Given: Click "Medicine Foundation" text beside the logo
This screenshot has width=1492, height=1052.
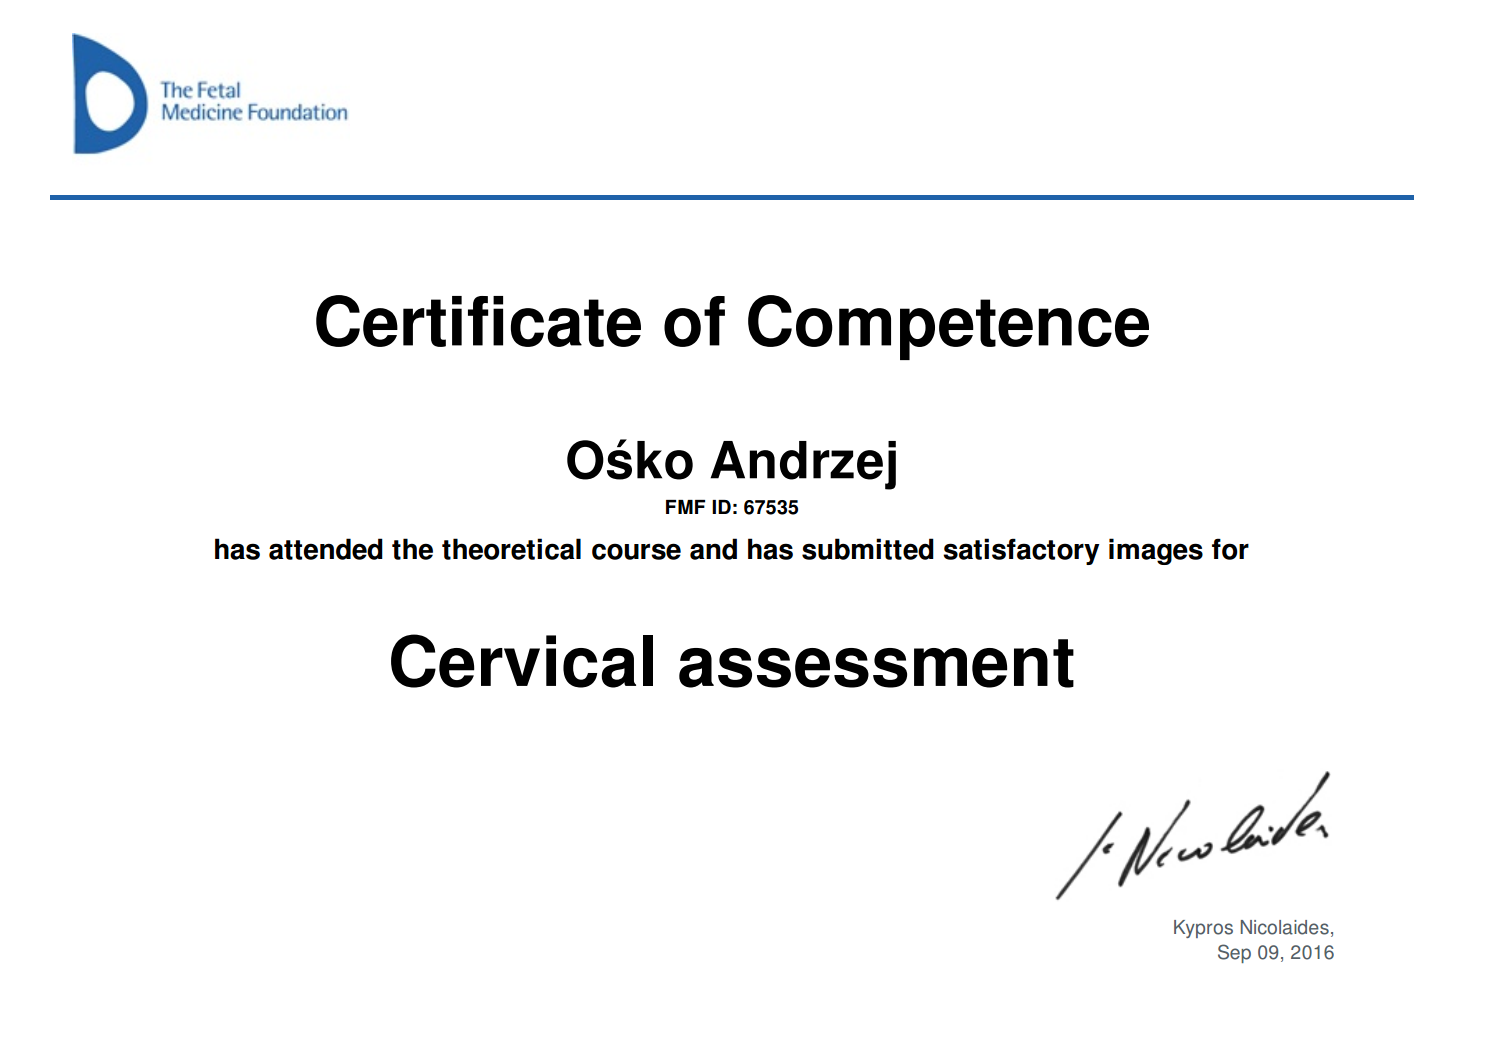Looking at the screenshot, I should click(254, 113).
